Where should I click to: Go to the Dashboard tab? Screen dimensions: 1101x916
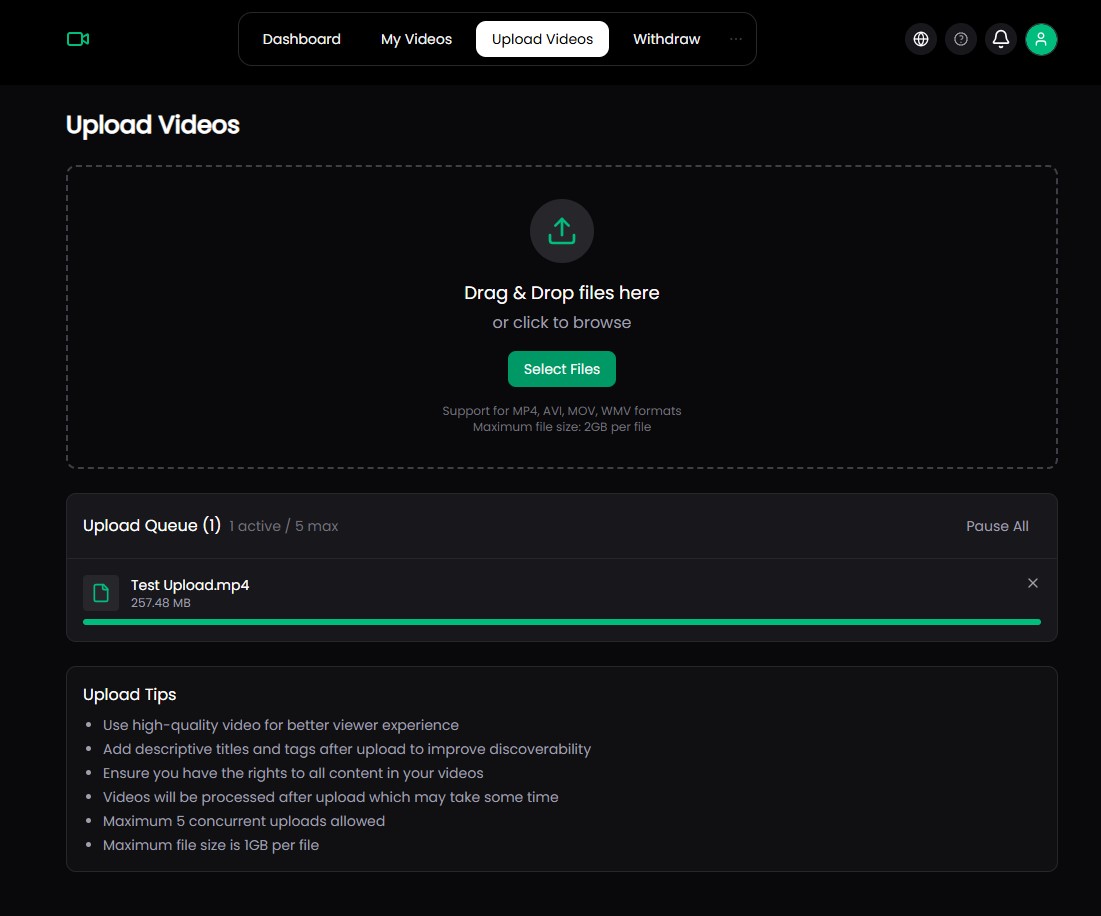(x=301, y=39)
